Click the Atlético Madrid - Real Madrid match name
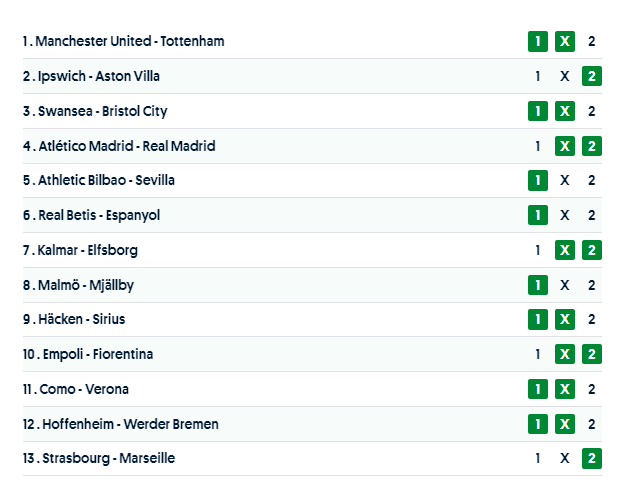 (x=126, y=146)
